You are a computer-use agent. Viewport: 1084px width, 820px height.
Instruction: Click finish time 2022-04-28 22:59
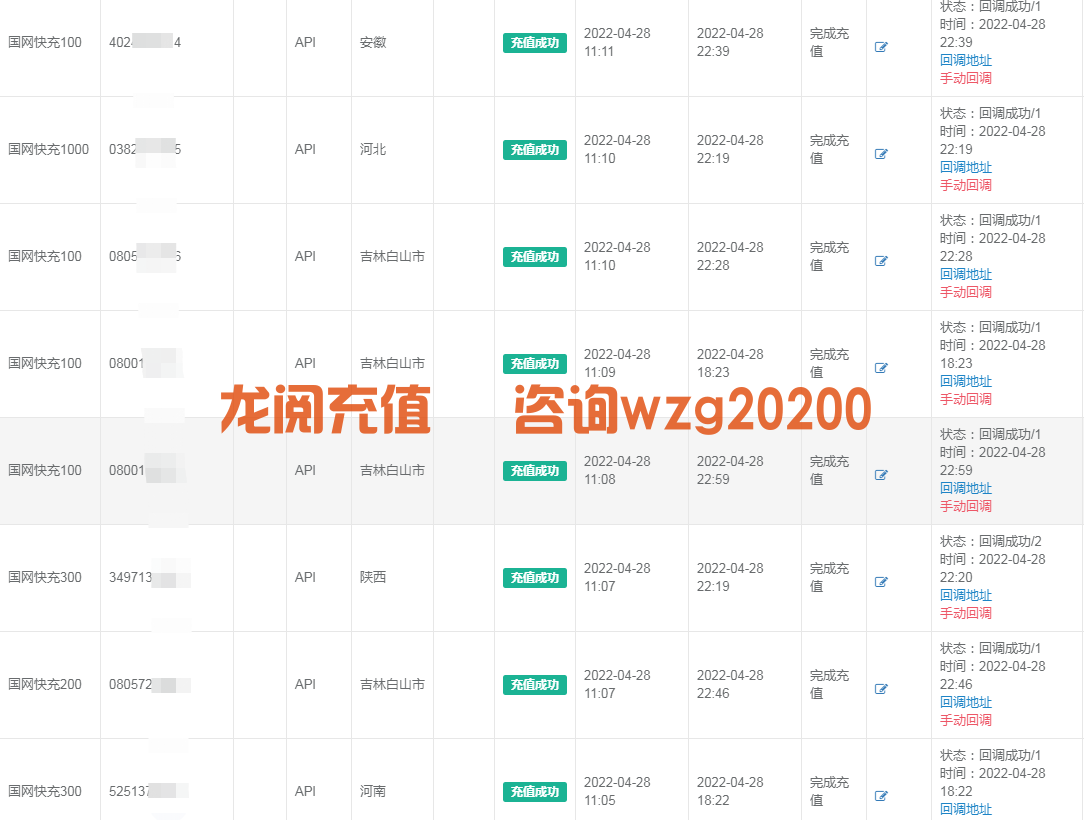pos(730,470)
